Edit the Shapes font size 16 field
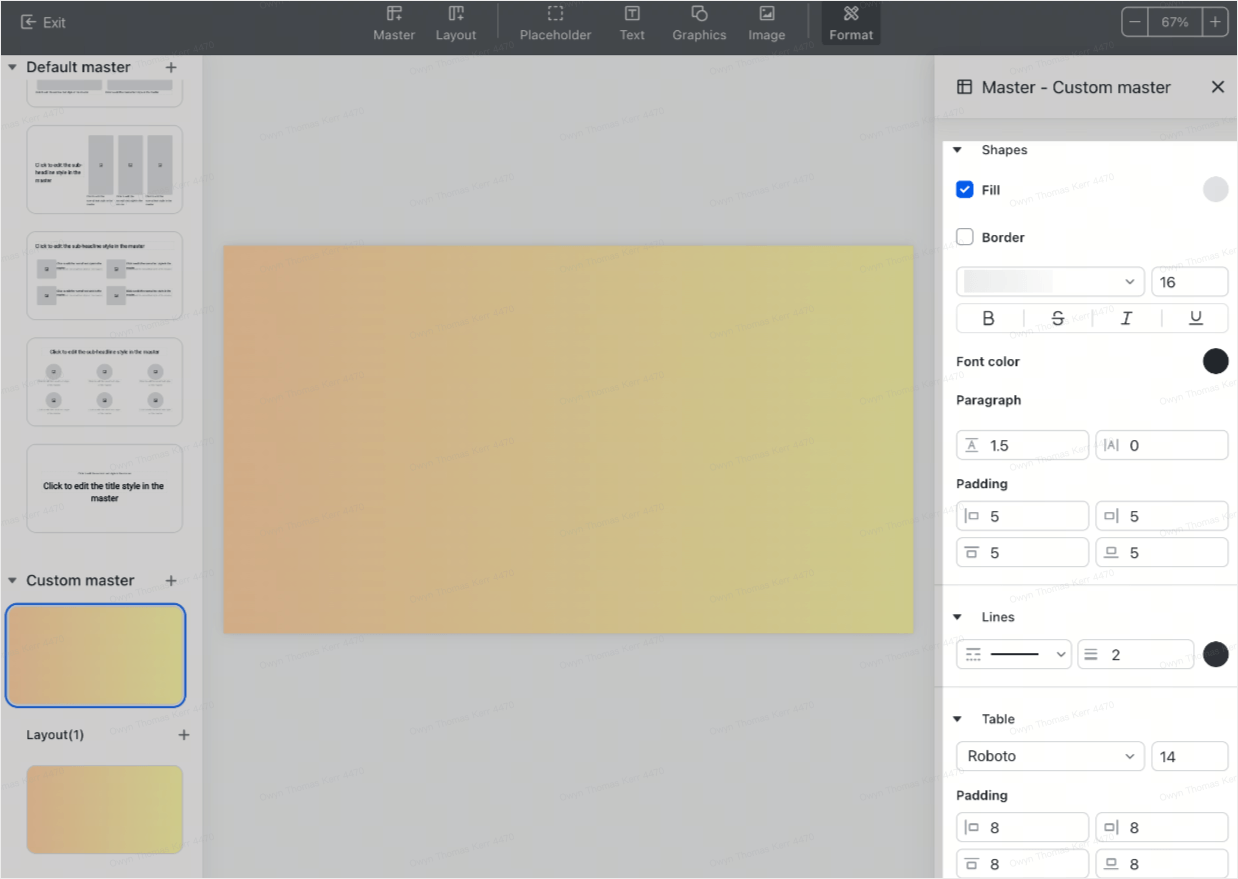This screenshot has height=879, width=1238. [1190, 282]
